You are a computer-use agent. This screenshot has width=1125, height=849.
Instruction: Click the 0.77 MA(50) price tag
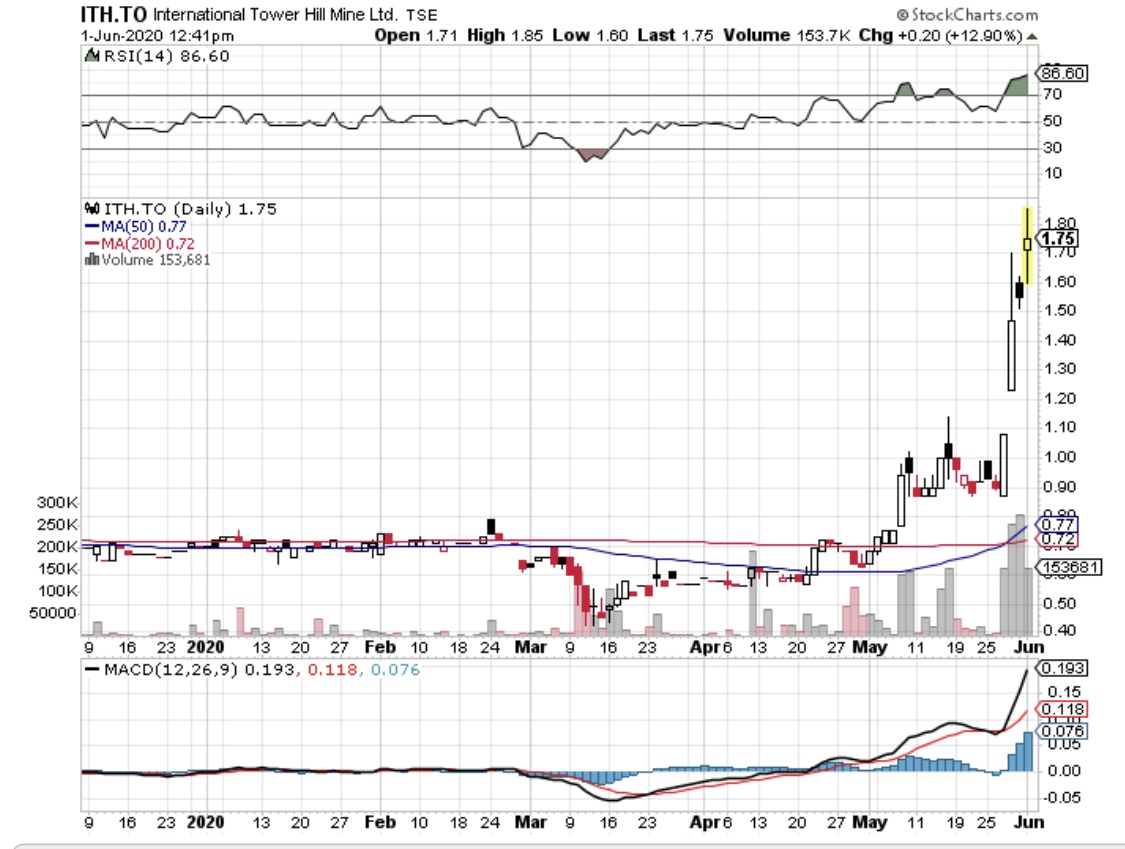[x=1057, y=524]
